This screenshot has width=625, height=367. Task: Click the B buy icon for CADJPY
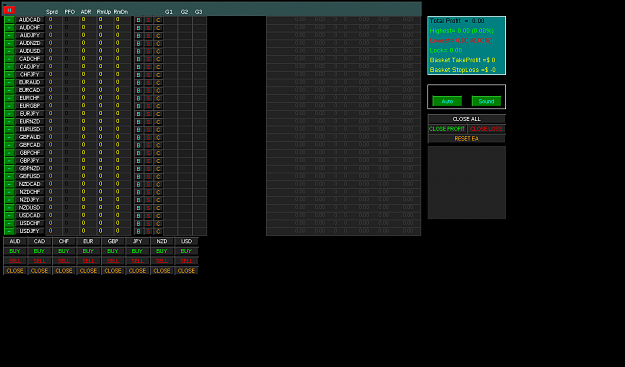click(138, 67)
